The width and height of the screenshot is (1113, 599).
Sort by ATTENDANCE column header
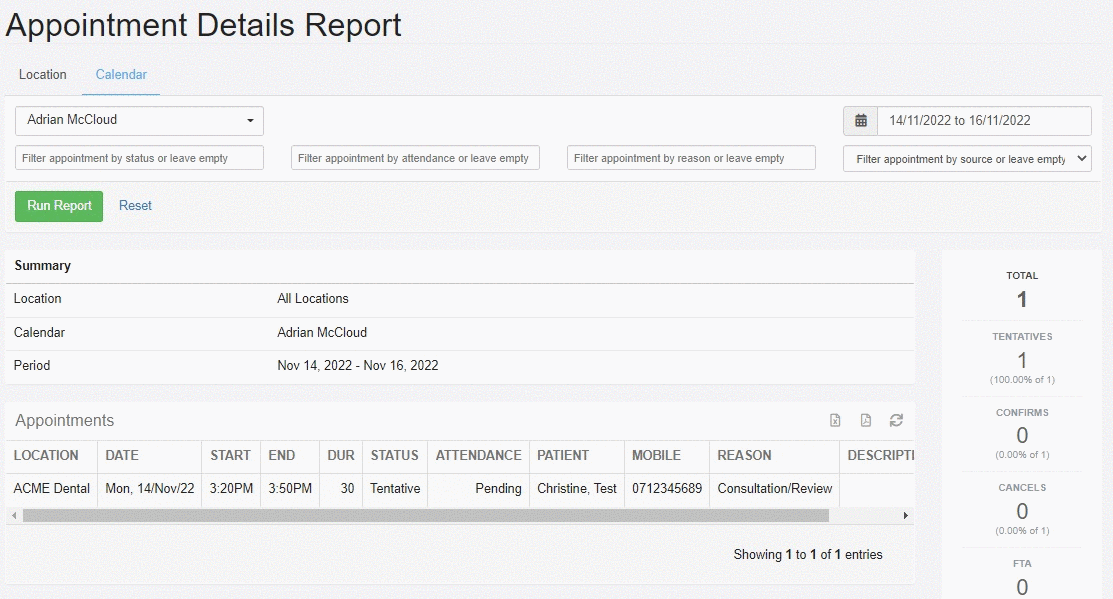(478, 456)
